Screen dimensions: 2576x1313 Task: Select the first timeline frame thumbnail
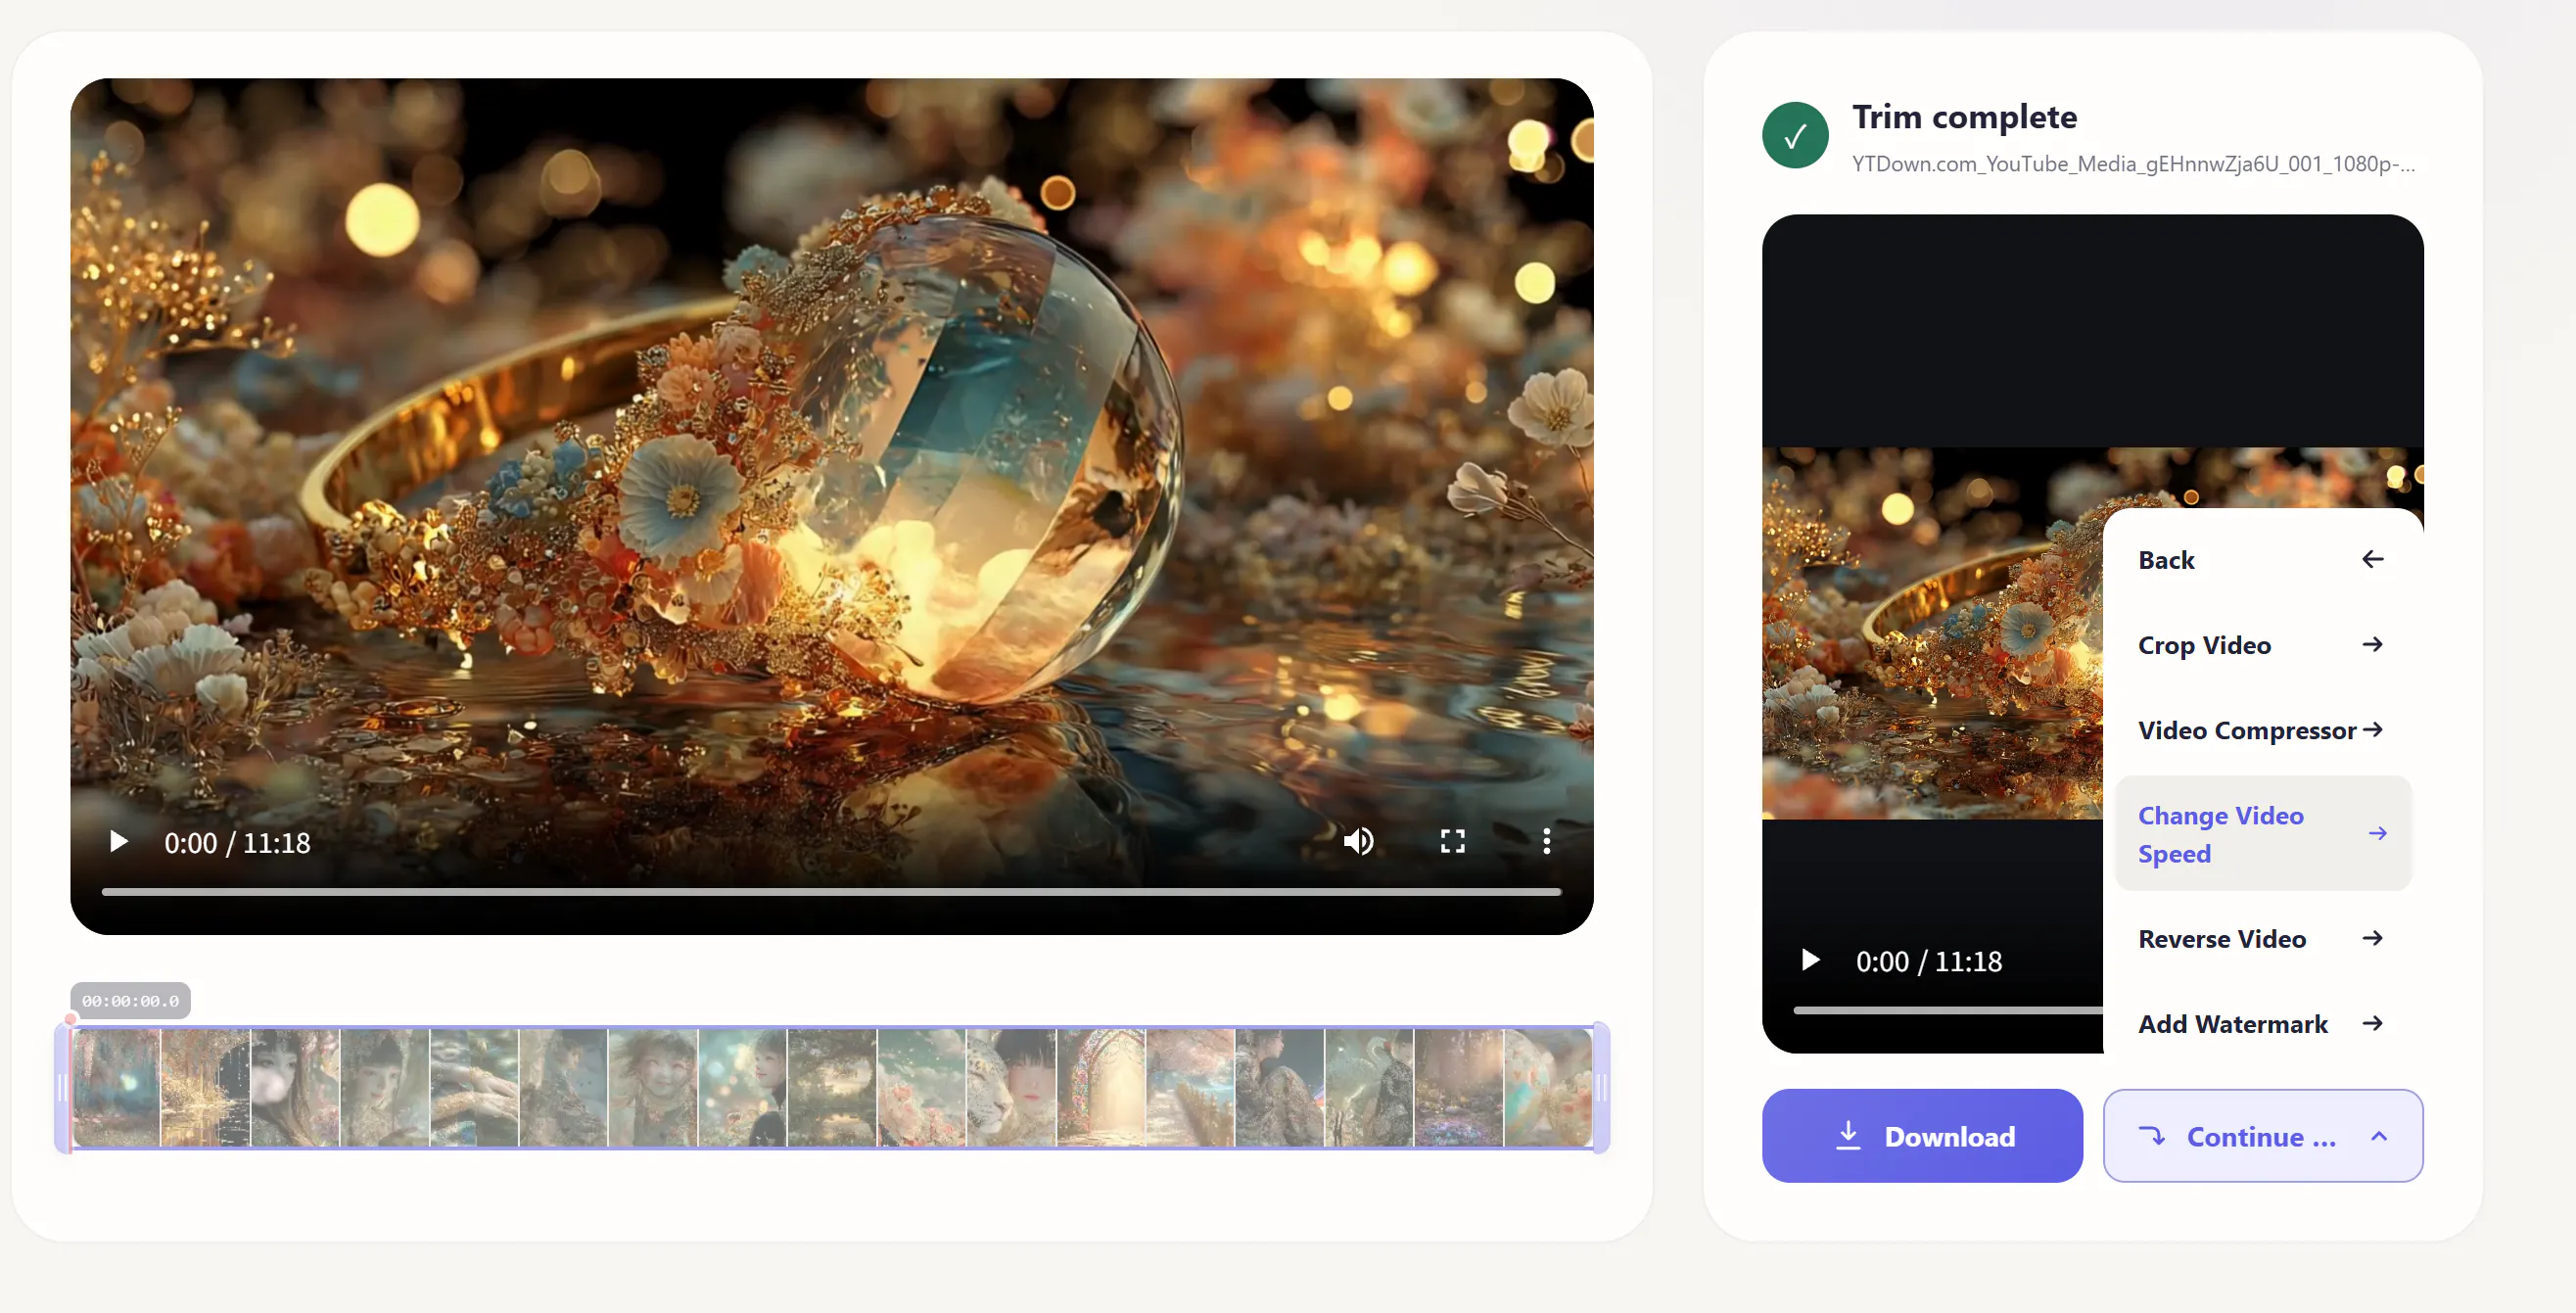(117, 1088)
